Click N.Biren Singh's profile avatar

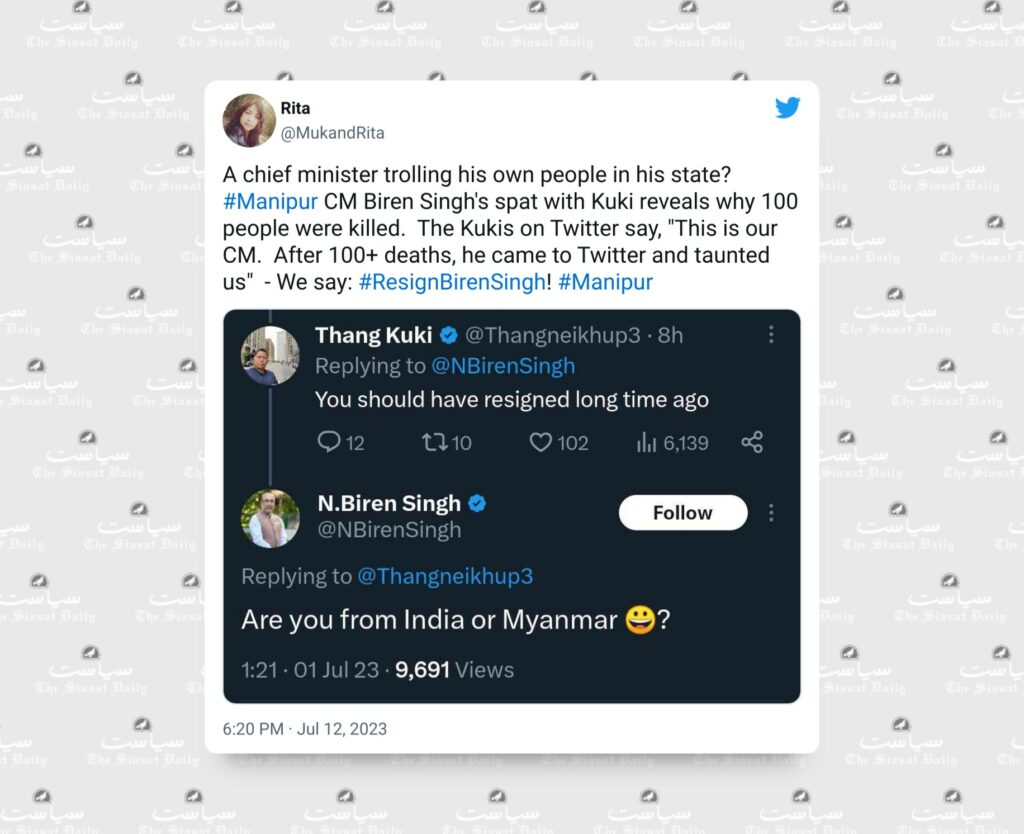(270, 519)
